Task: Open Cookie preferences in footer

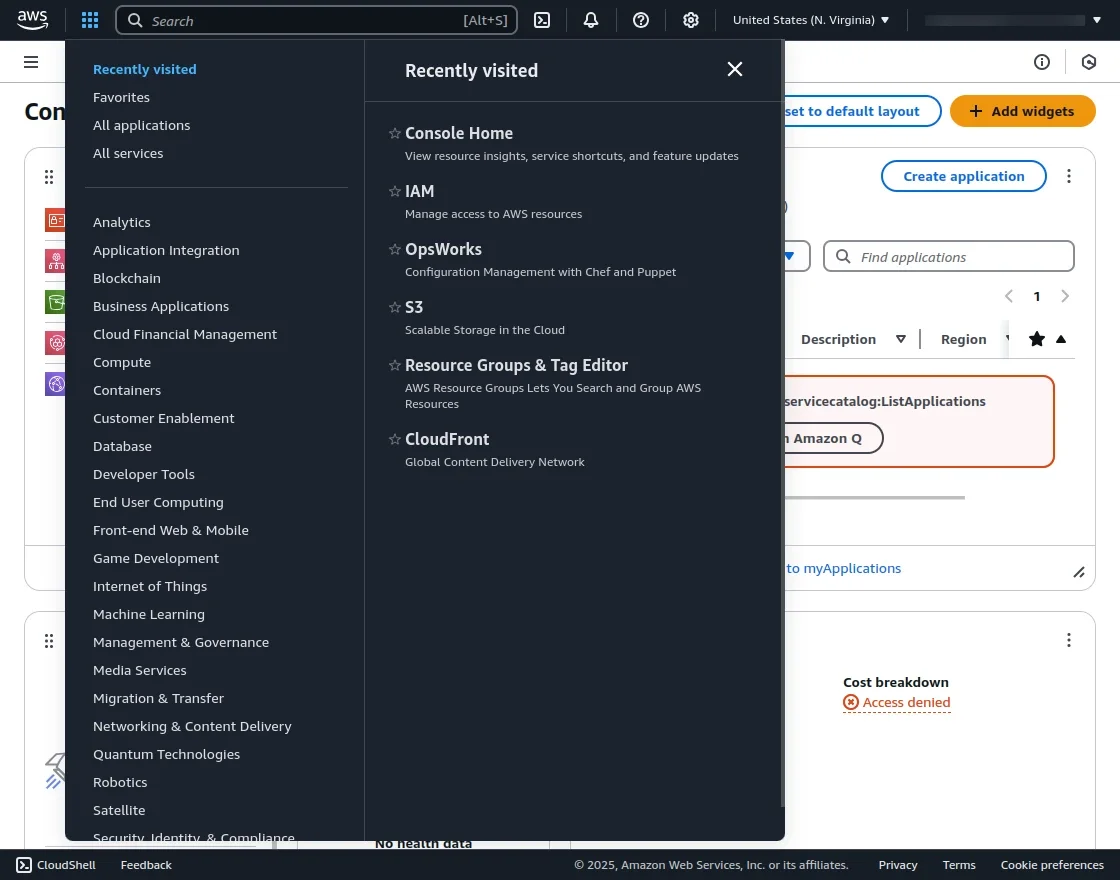Action: coord(1052,865)
